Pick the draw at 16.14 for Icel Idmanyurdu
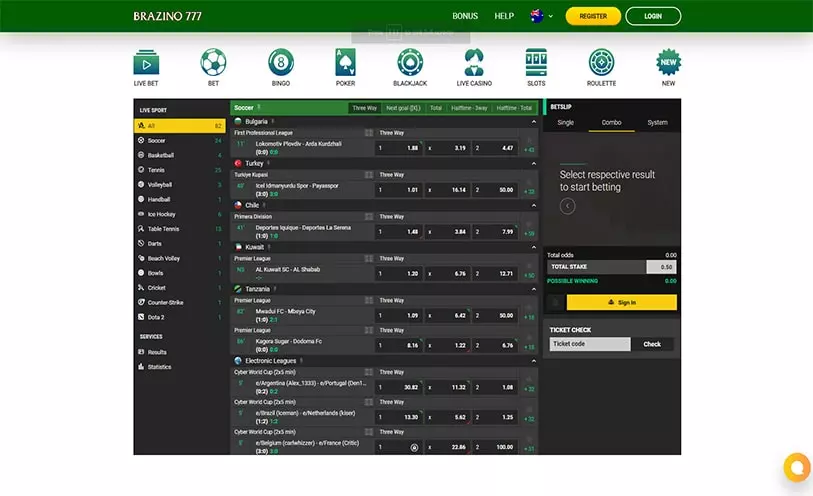This screenshot has height=496, width=813. pos(447,190)
